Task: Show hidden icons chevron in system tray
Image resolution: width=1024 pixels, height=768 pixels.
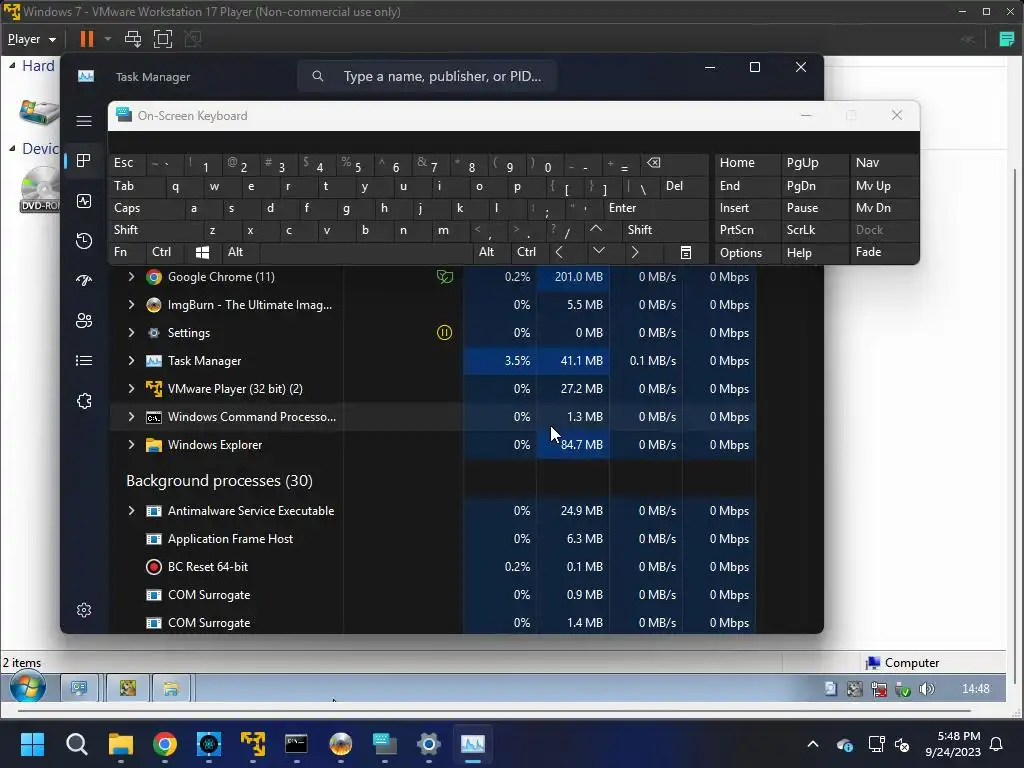Action: pyautogui.click(x=812, y=744)
